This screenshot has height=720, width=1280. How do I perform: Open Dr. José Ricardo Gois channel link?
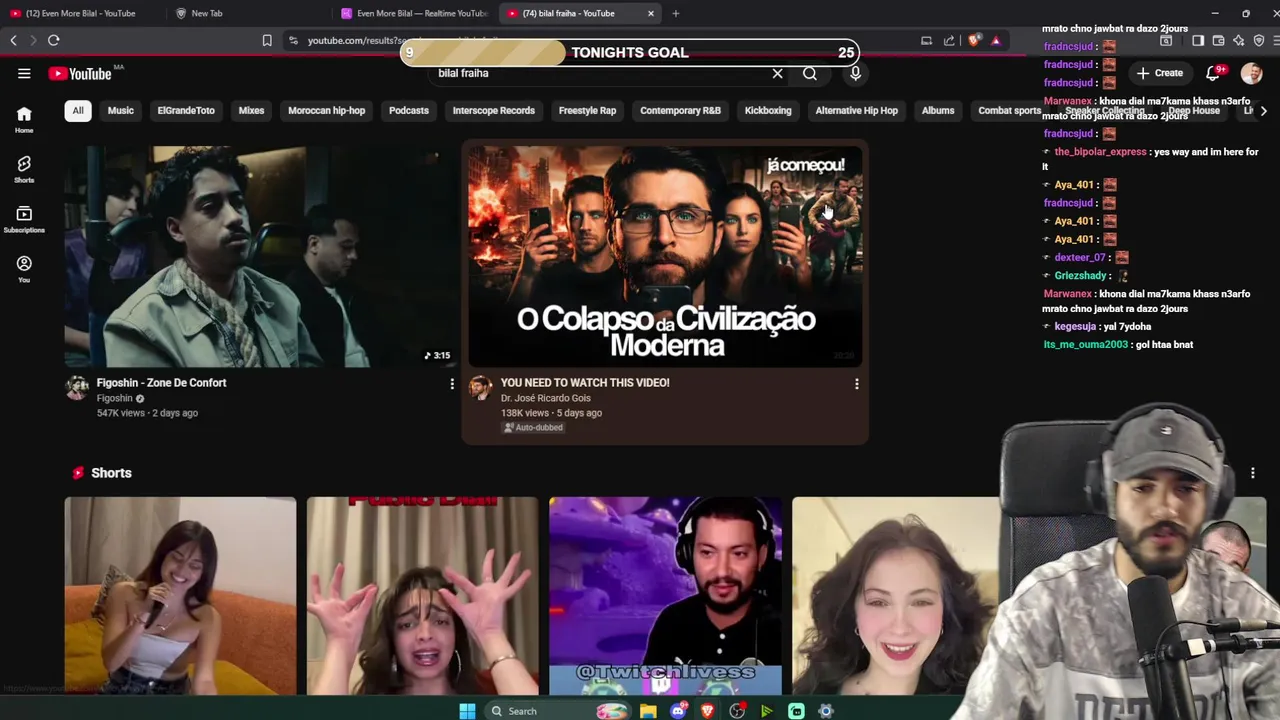pyautogui.click(x=545, y=398)
